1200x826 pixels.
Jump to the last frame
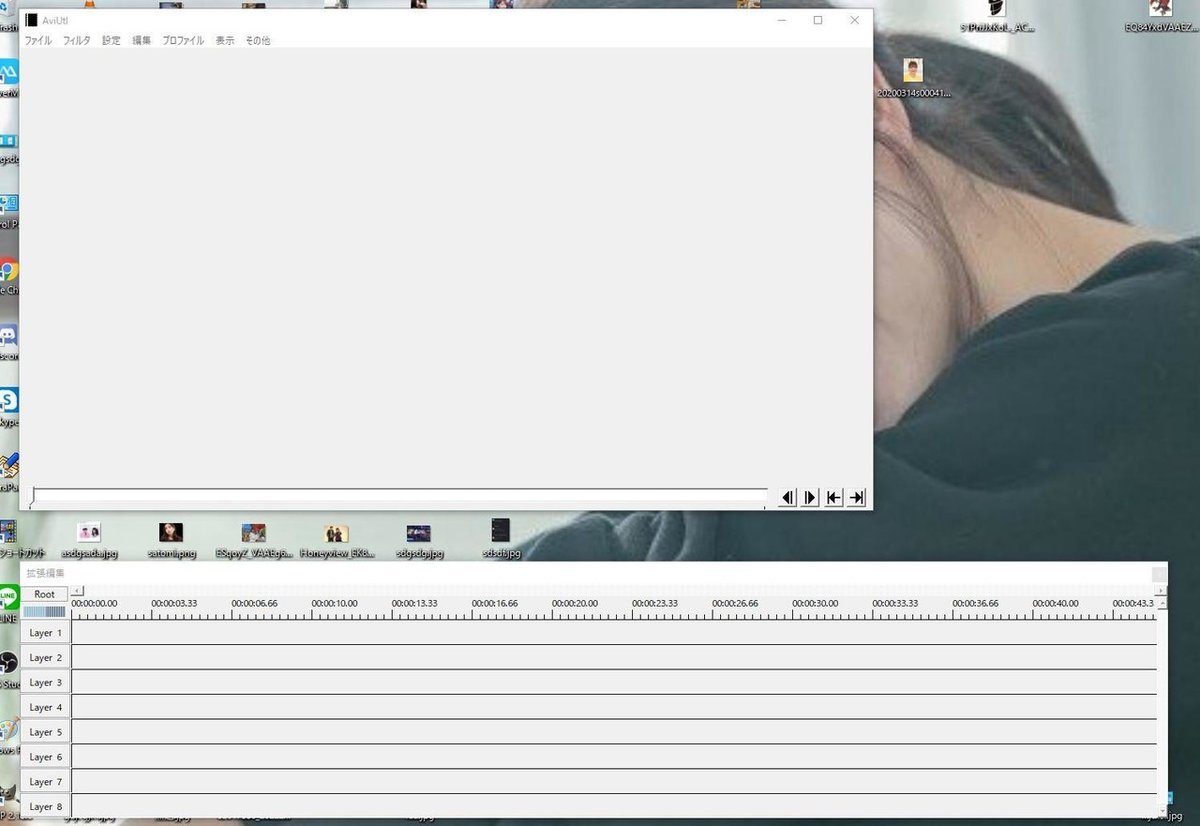pos(856,497)
